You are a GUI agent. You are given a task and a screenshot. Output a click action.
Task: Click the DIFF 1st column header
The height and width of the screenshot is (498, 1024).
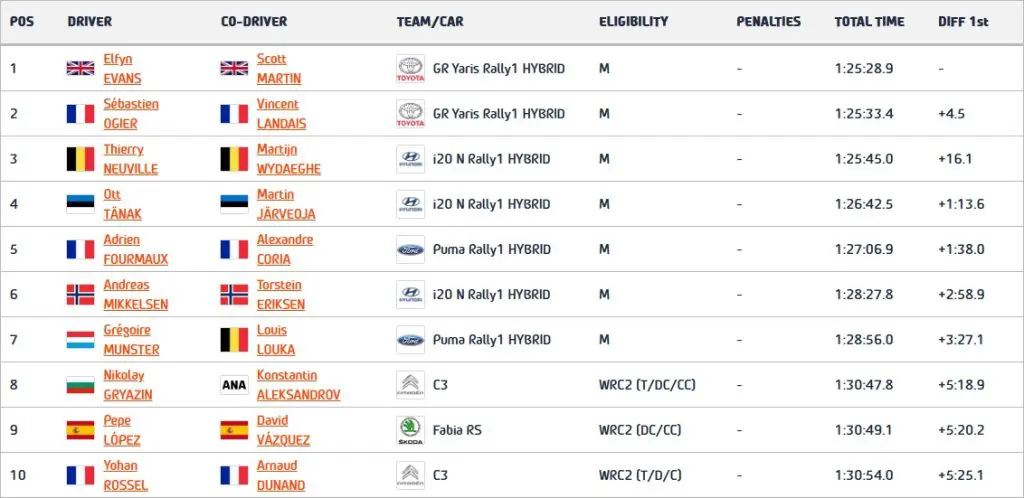click(x=963, y=22)
